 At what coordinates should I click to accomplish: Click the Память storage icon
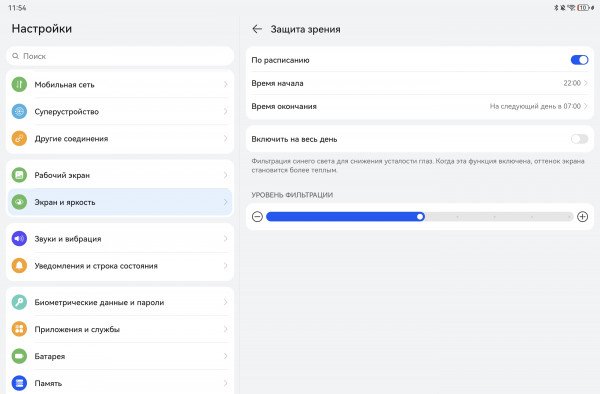point(19,383)
